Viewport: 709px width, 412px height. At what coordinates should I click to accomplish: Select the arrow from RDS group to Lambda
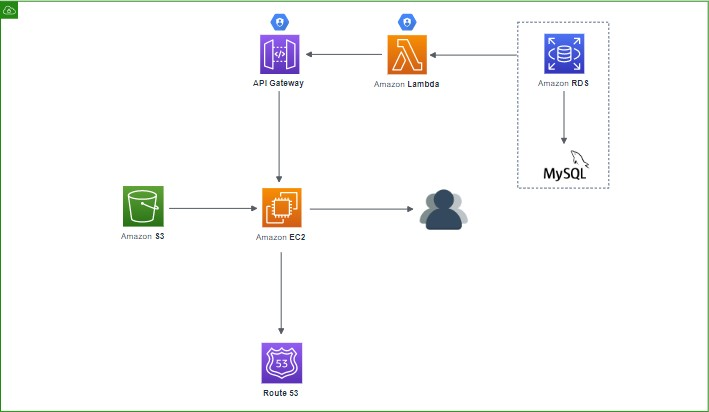click(x=473, y=55)
